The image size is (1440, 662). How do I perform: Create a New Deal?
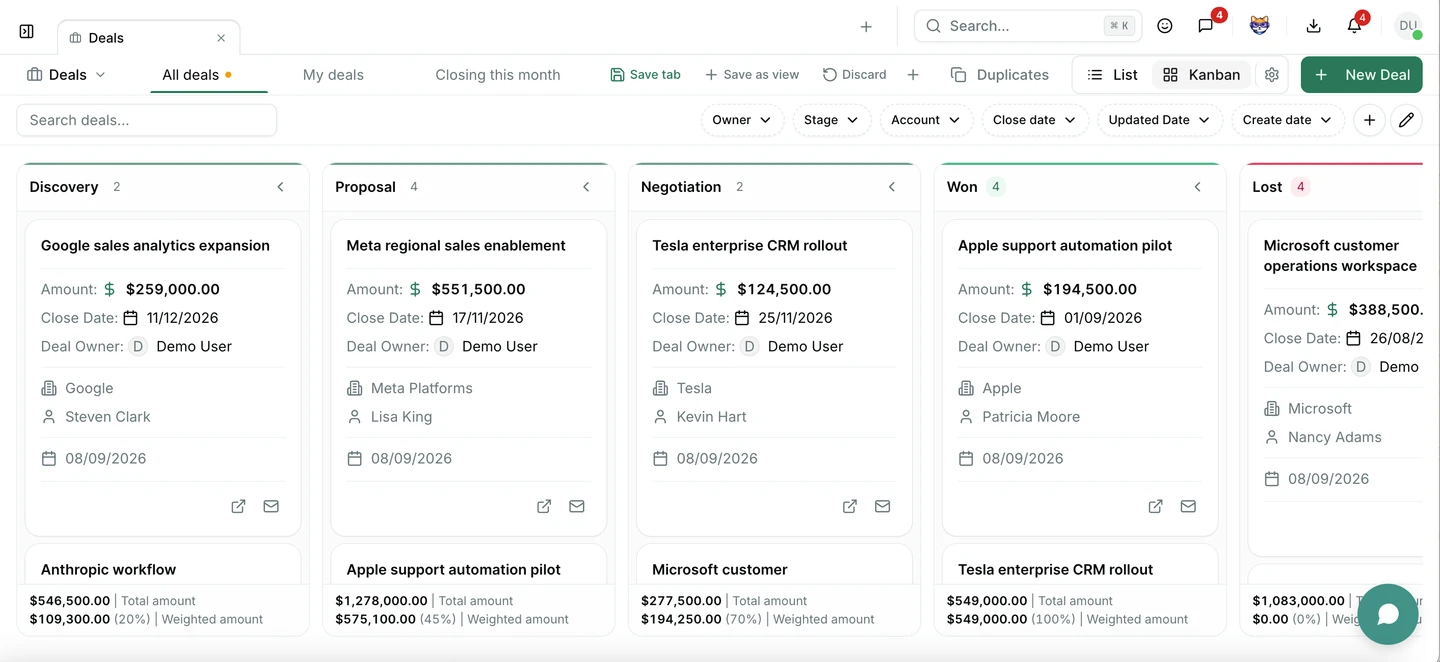point(1362,75)
